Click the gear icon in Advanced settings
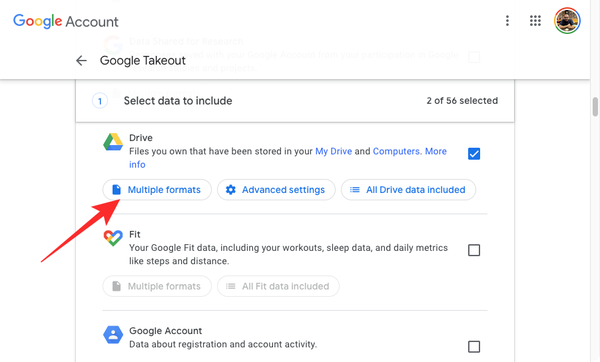The image size is (600, 362). pyautogui.click(x=231, y=190)
